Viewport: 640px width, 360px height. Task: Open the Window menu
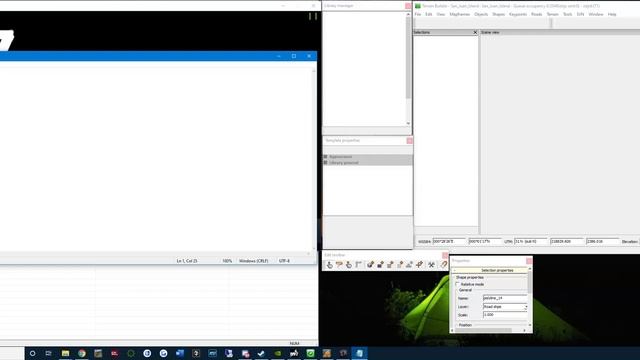[596, 14]
